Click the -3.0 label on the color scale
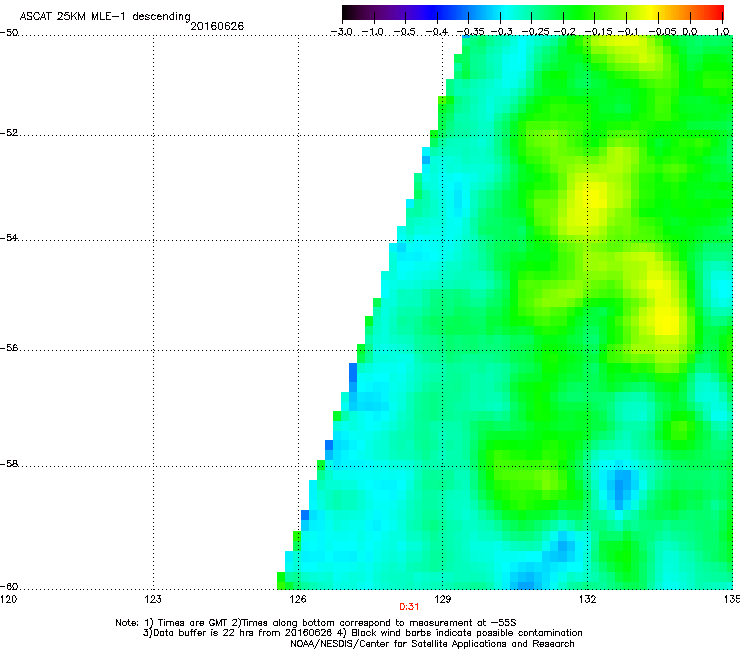 pyautogui.click(x=341, y=32)
